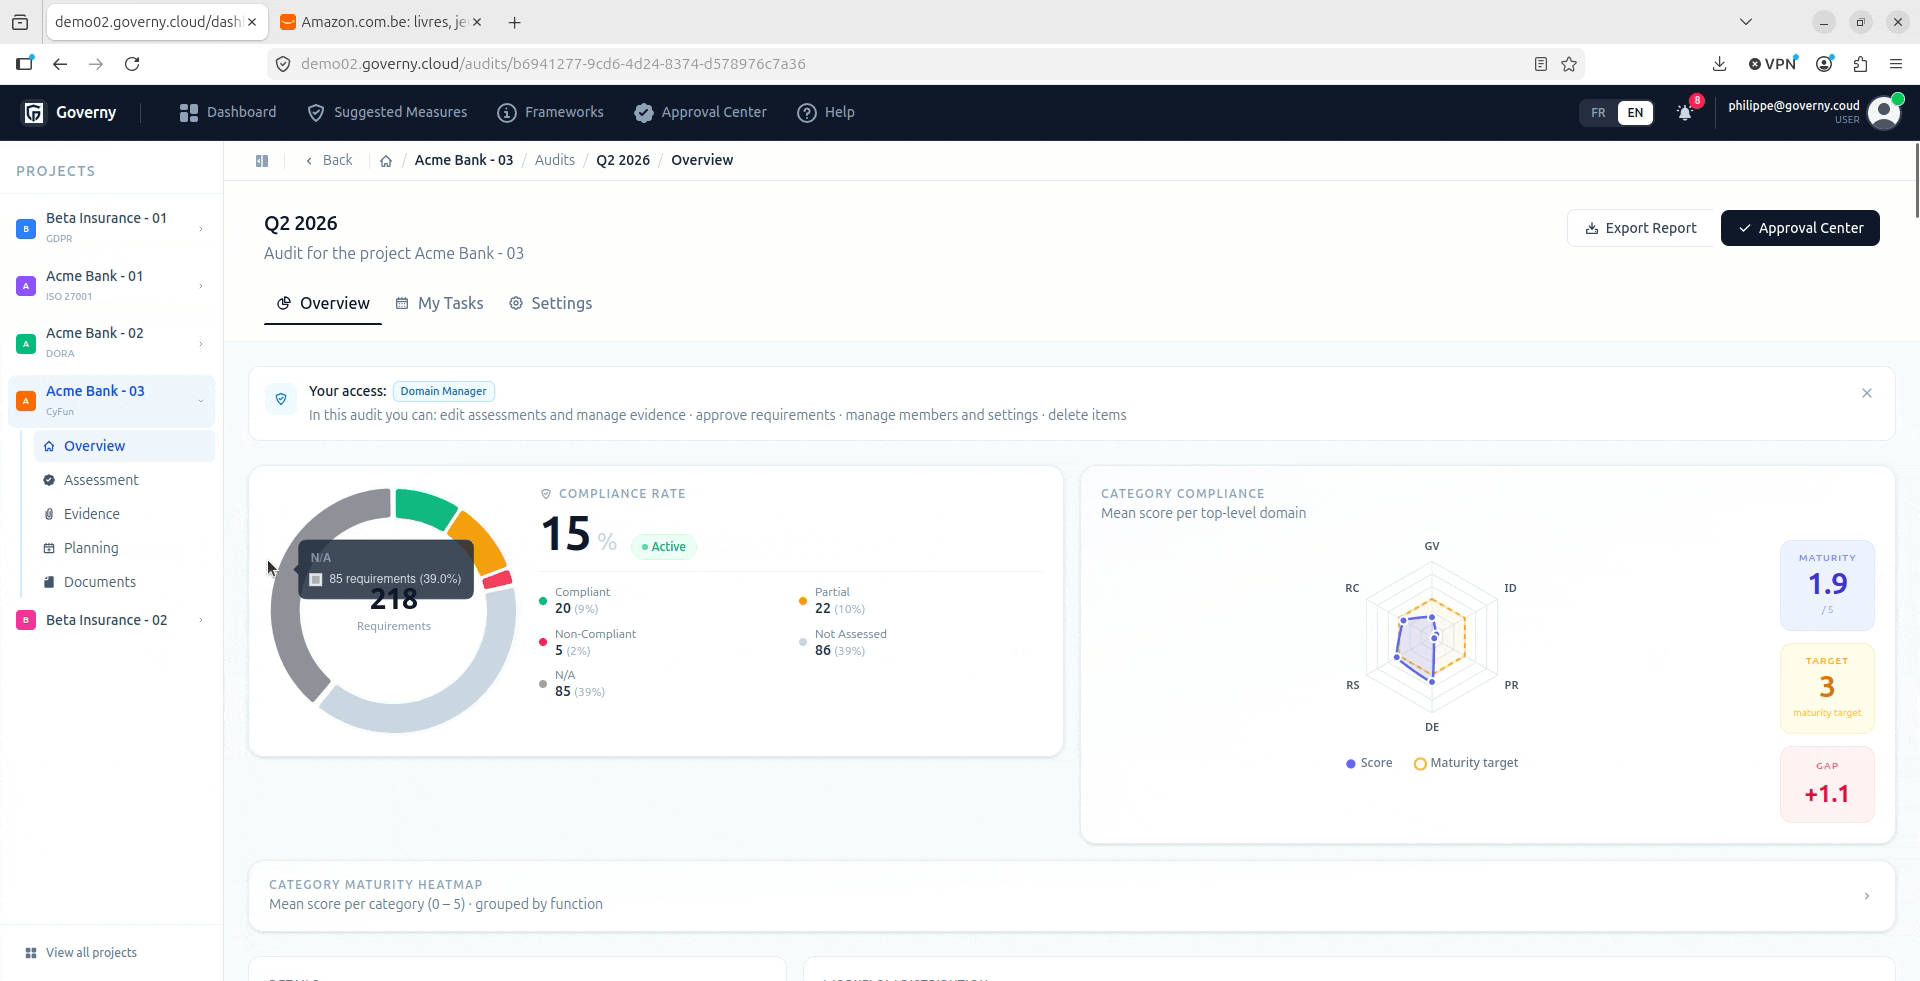Collapse the sidebar panel icon
This screenshot has width=1920, height=981.
[262, 161]
